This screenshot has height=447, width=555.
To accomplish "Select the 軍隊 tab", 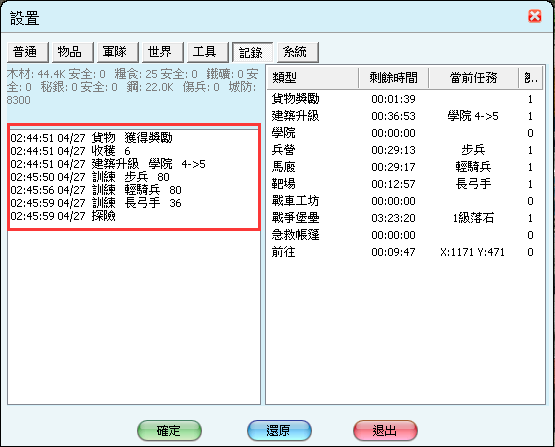I will point(118,52).
